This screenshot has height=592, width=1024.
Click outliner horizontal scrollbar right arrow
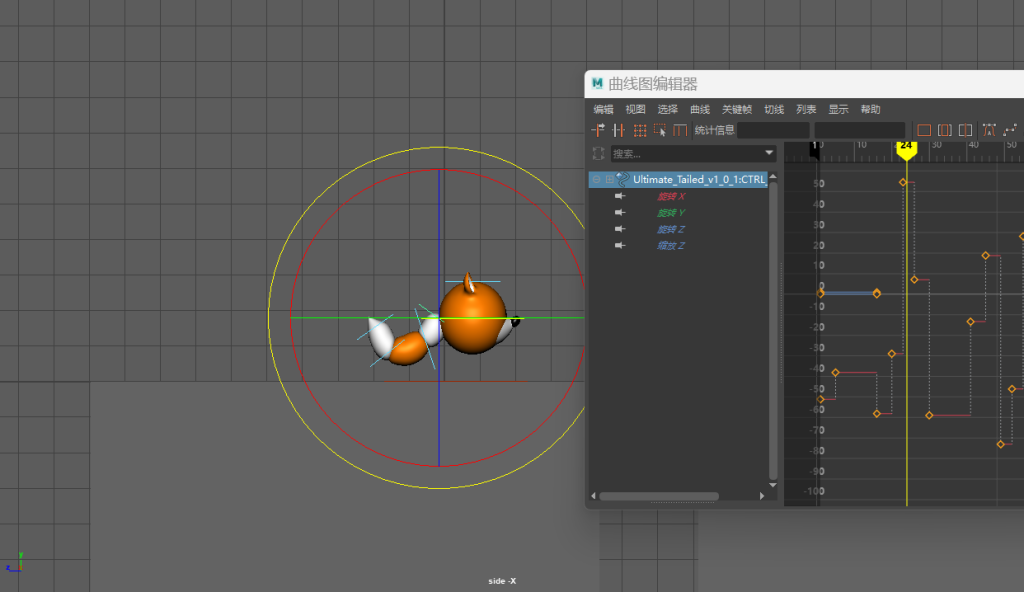click(x=762, y=496)
